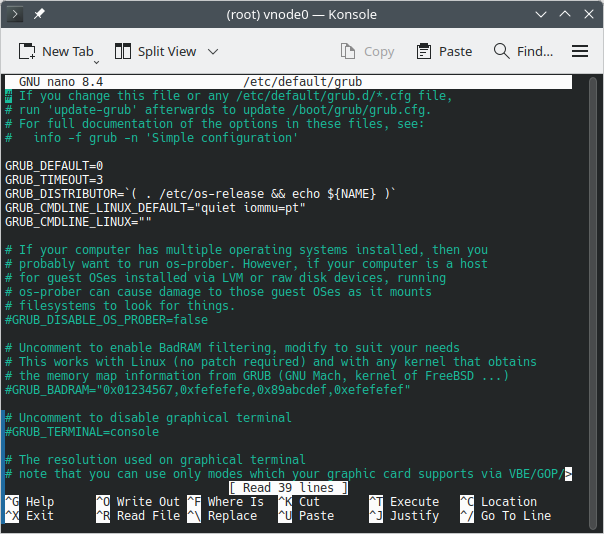
Task: Click the Split View button
Action: tap(156, 51)
